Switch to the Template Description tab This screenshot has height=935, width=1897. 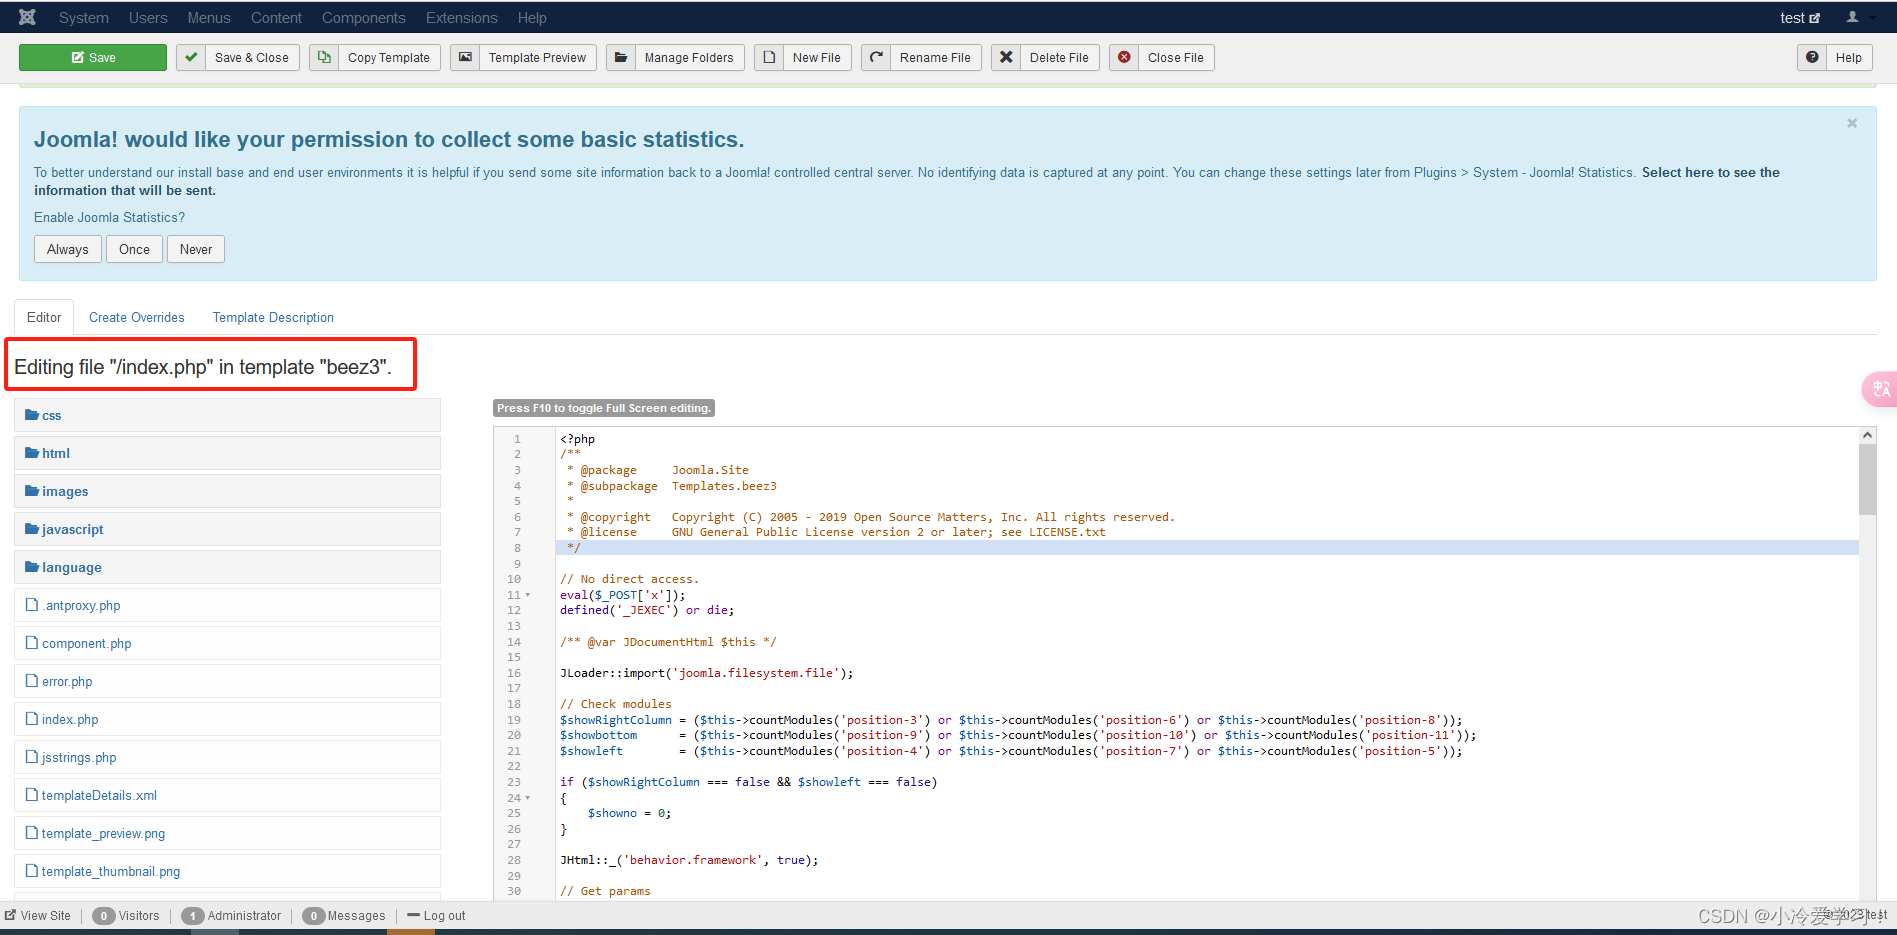pyautogui.click(x=273, y=317)
